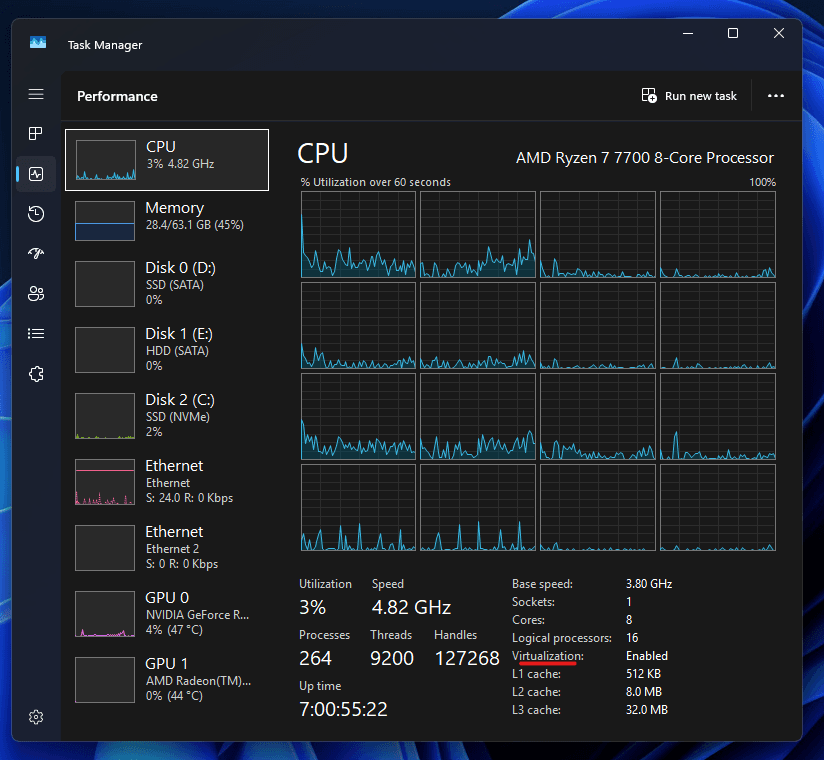Image resolution: width=824 pixels, height=760 pixels.
Task: Click the Handles count 127268
Action: pyautogui.click(x=467, y=658)
